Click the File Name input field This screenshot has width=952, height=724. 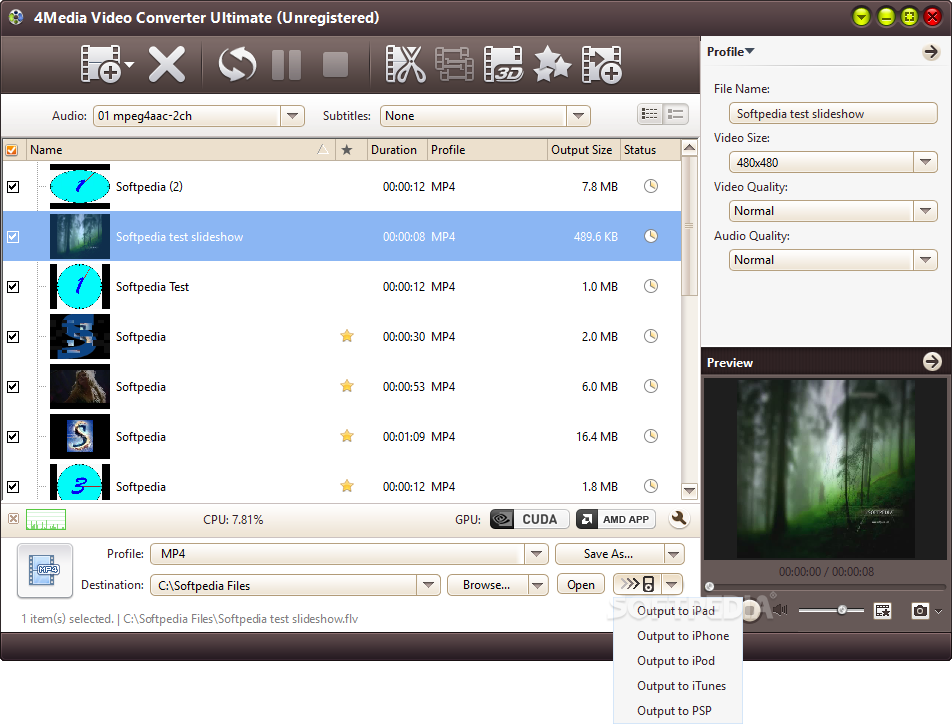pos(833,114)
